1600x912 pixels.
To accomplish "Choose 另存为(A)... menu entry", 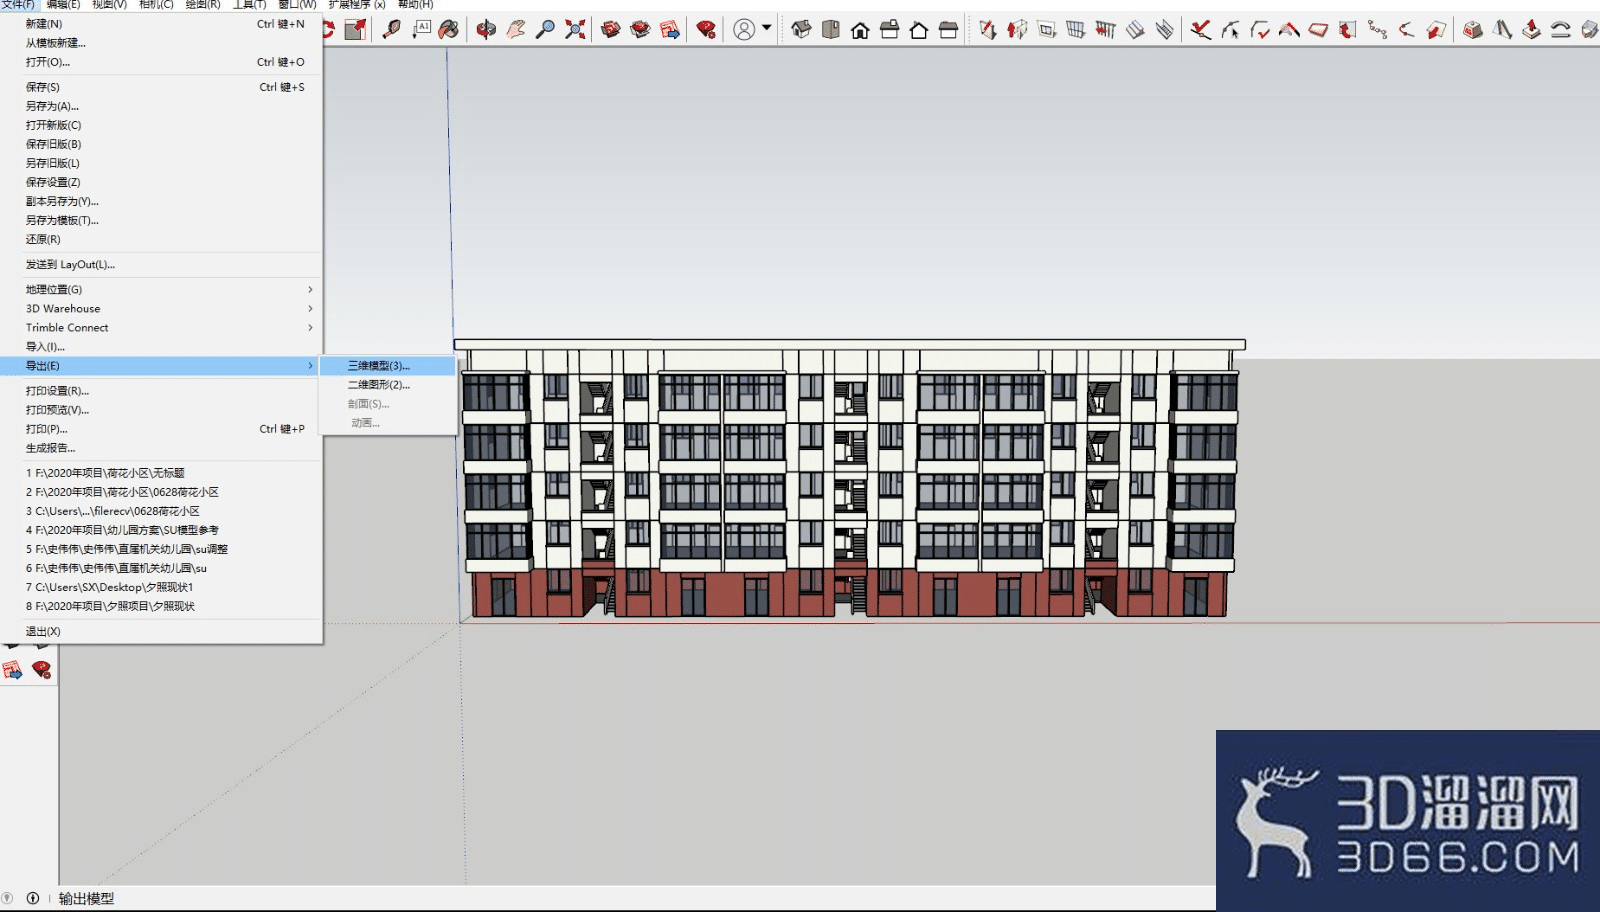I will point(161,106).
